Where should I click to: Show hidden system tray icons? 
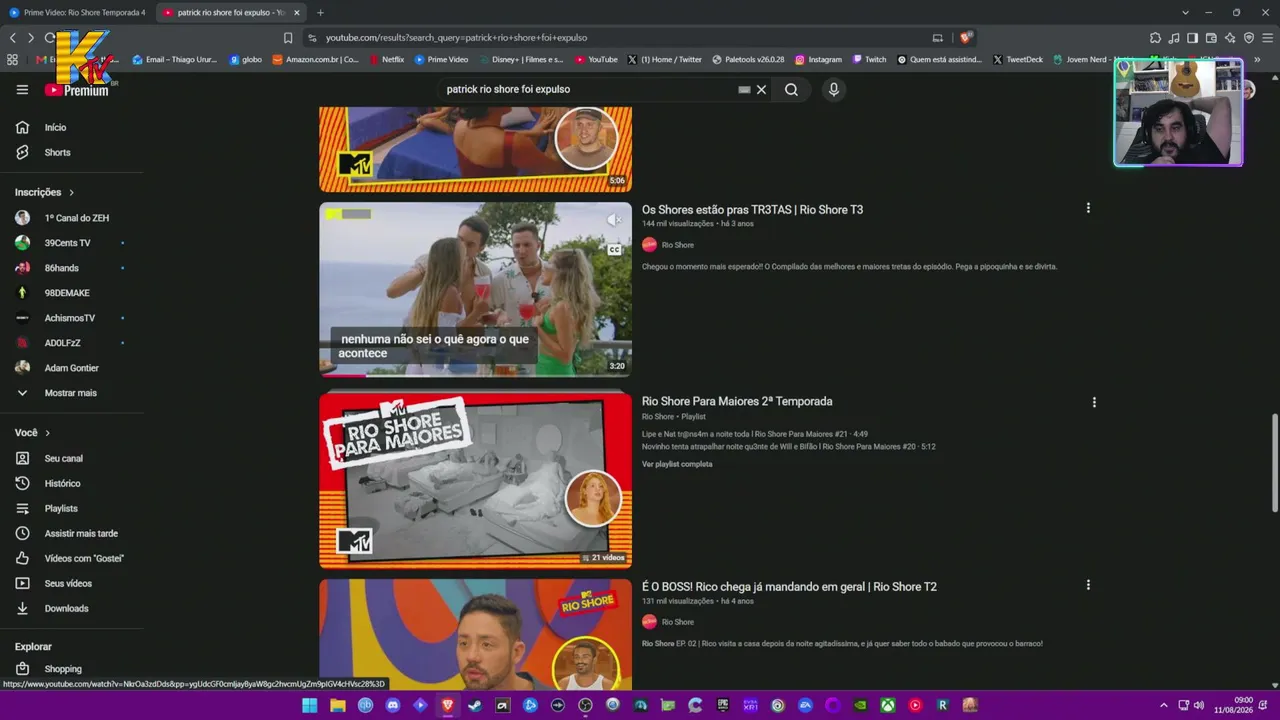tap(1163, 705)
